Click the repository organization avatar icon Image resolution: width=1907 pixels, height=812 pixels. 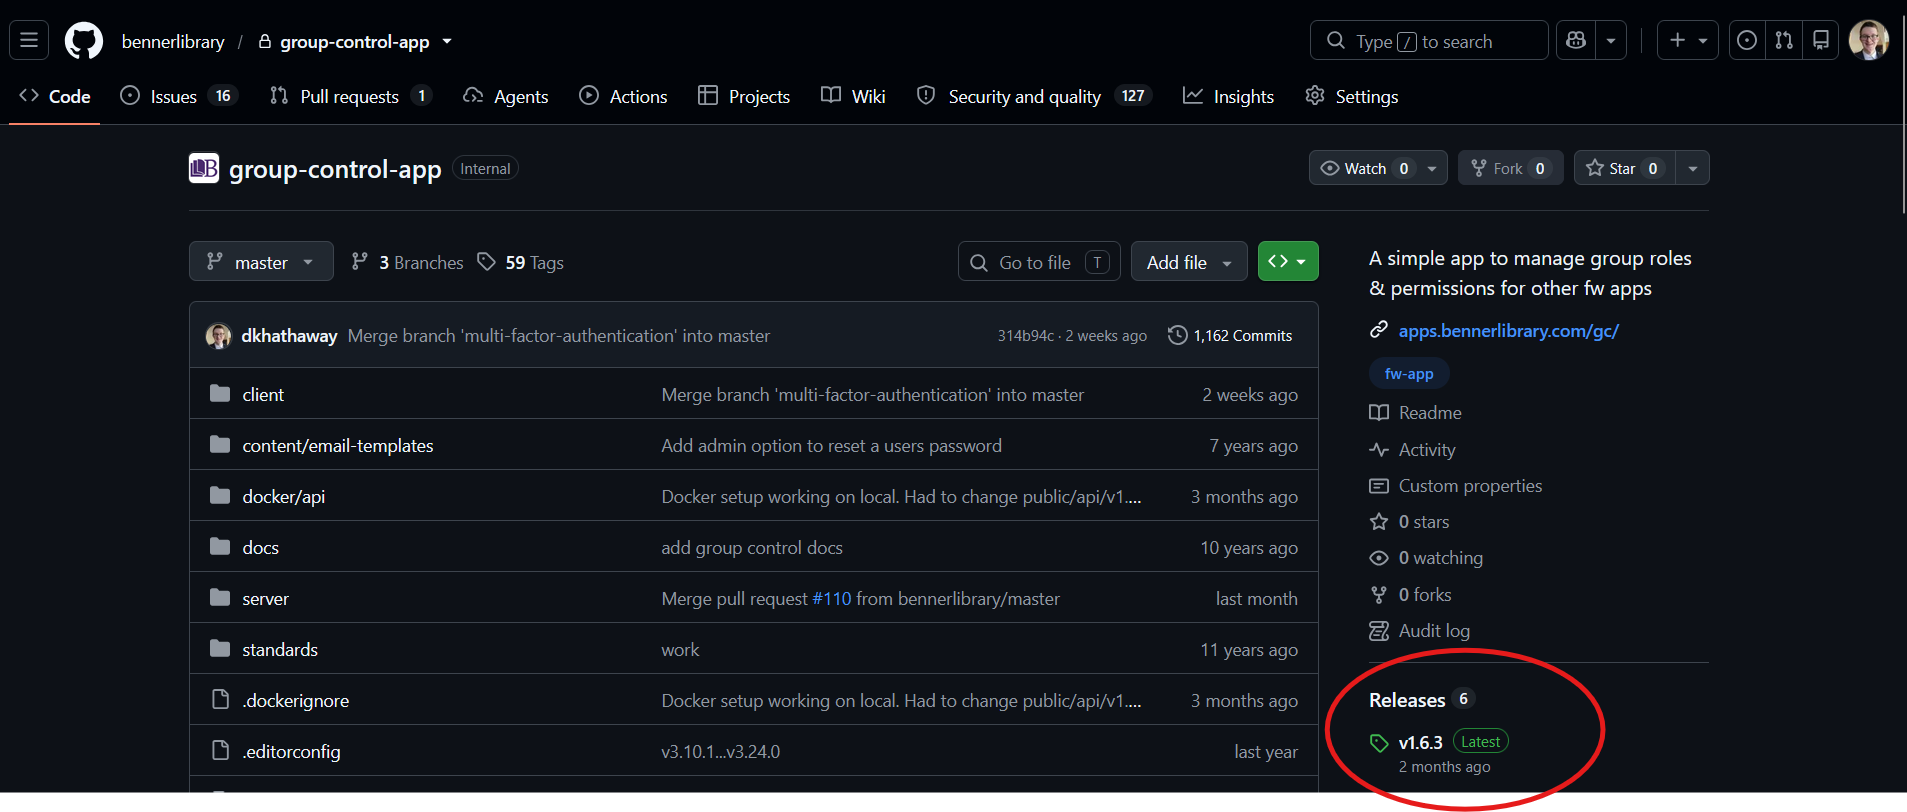click(x=204, y=168)
